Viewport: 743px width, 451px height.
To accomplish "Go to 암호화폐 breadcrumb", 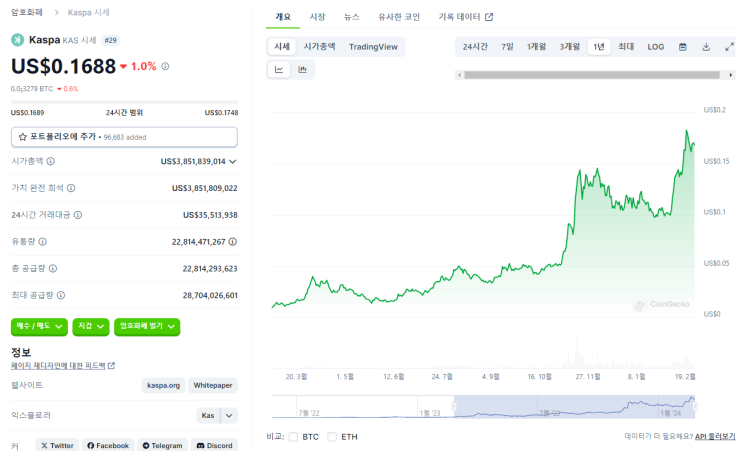I will click(27, 12).
